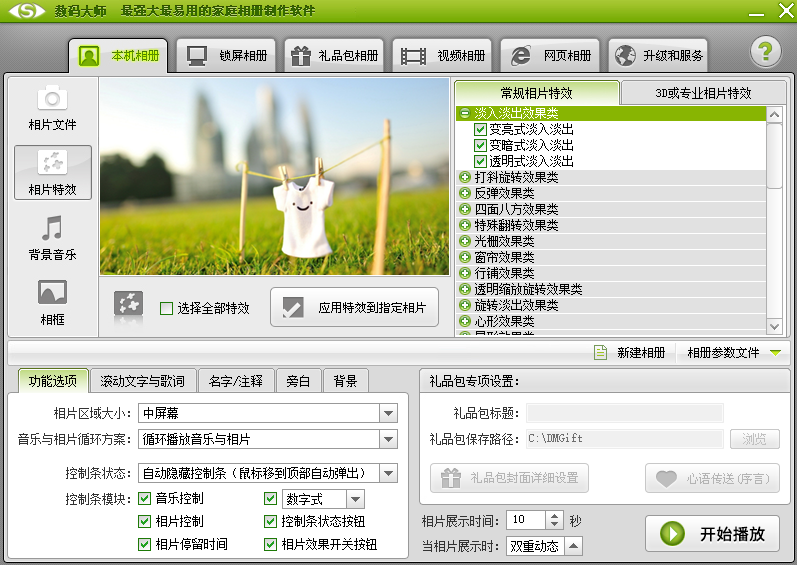The height and width of the screenshot is (565, 797).
Task: Open 礼品包相册 gift box icon tab
Action: point(300,55)
